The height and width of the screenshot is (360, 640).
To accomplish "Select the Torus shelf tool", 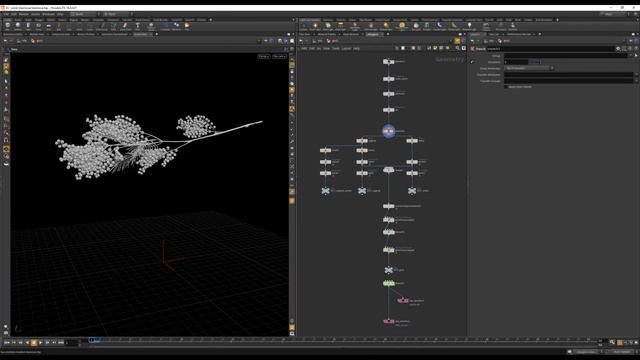I will coord(38,26).
